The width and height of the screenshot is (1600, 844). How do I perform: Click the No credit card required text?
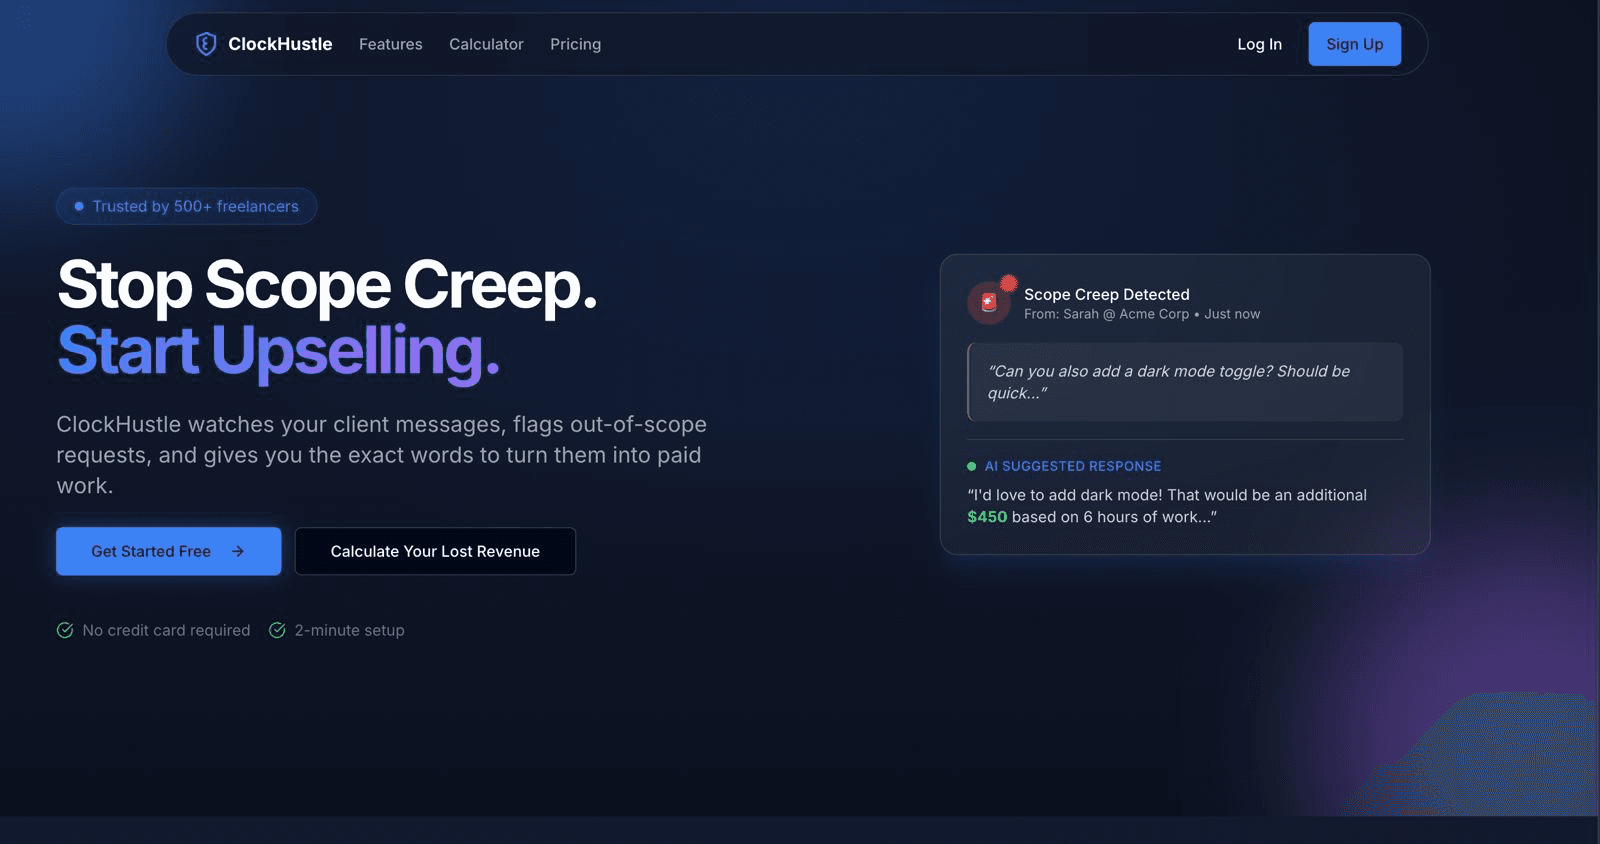[166, 630]
